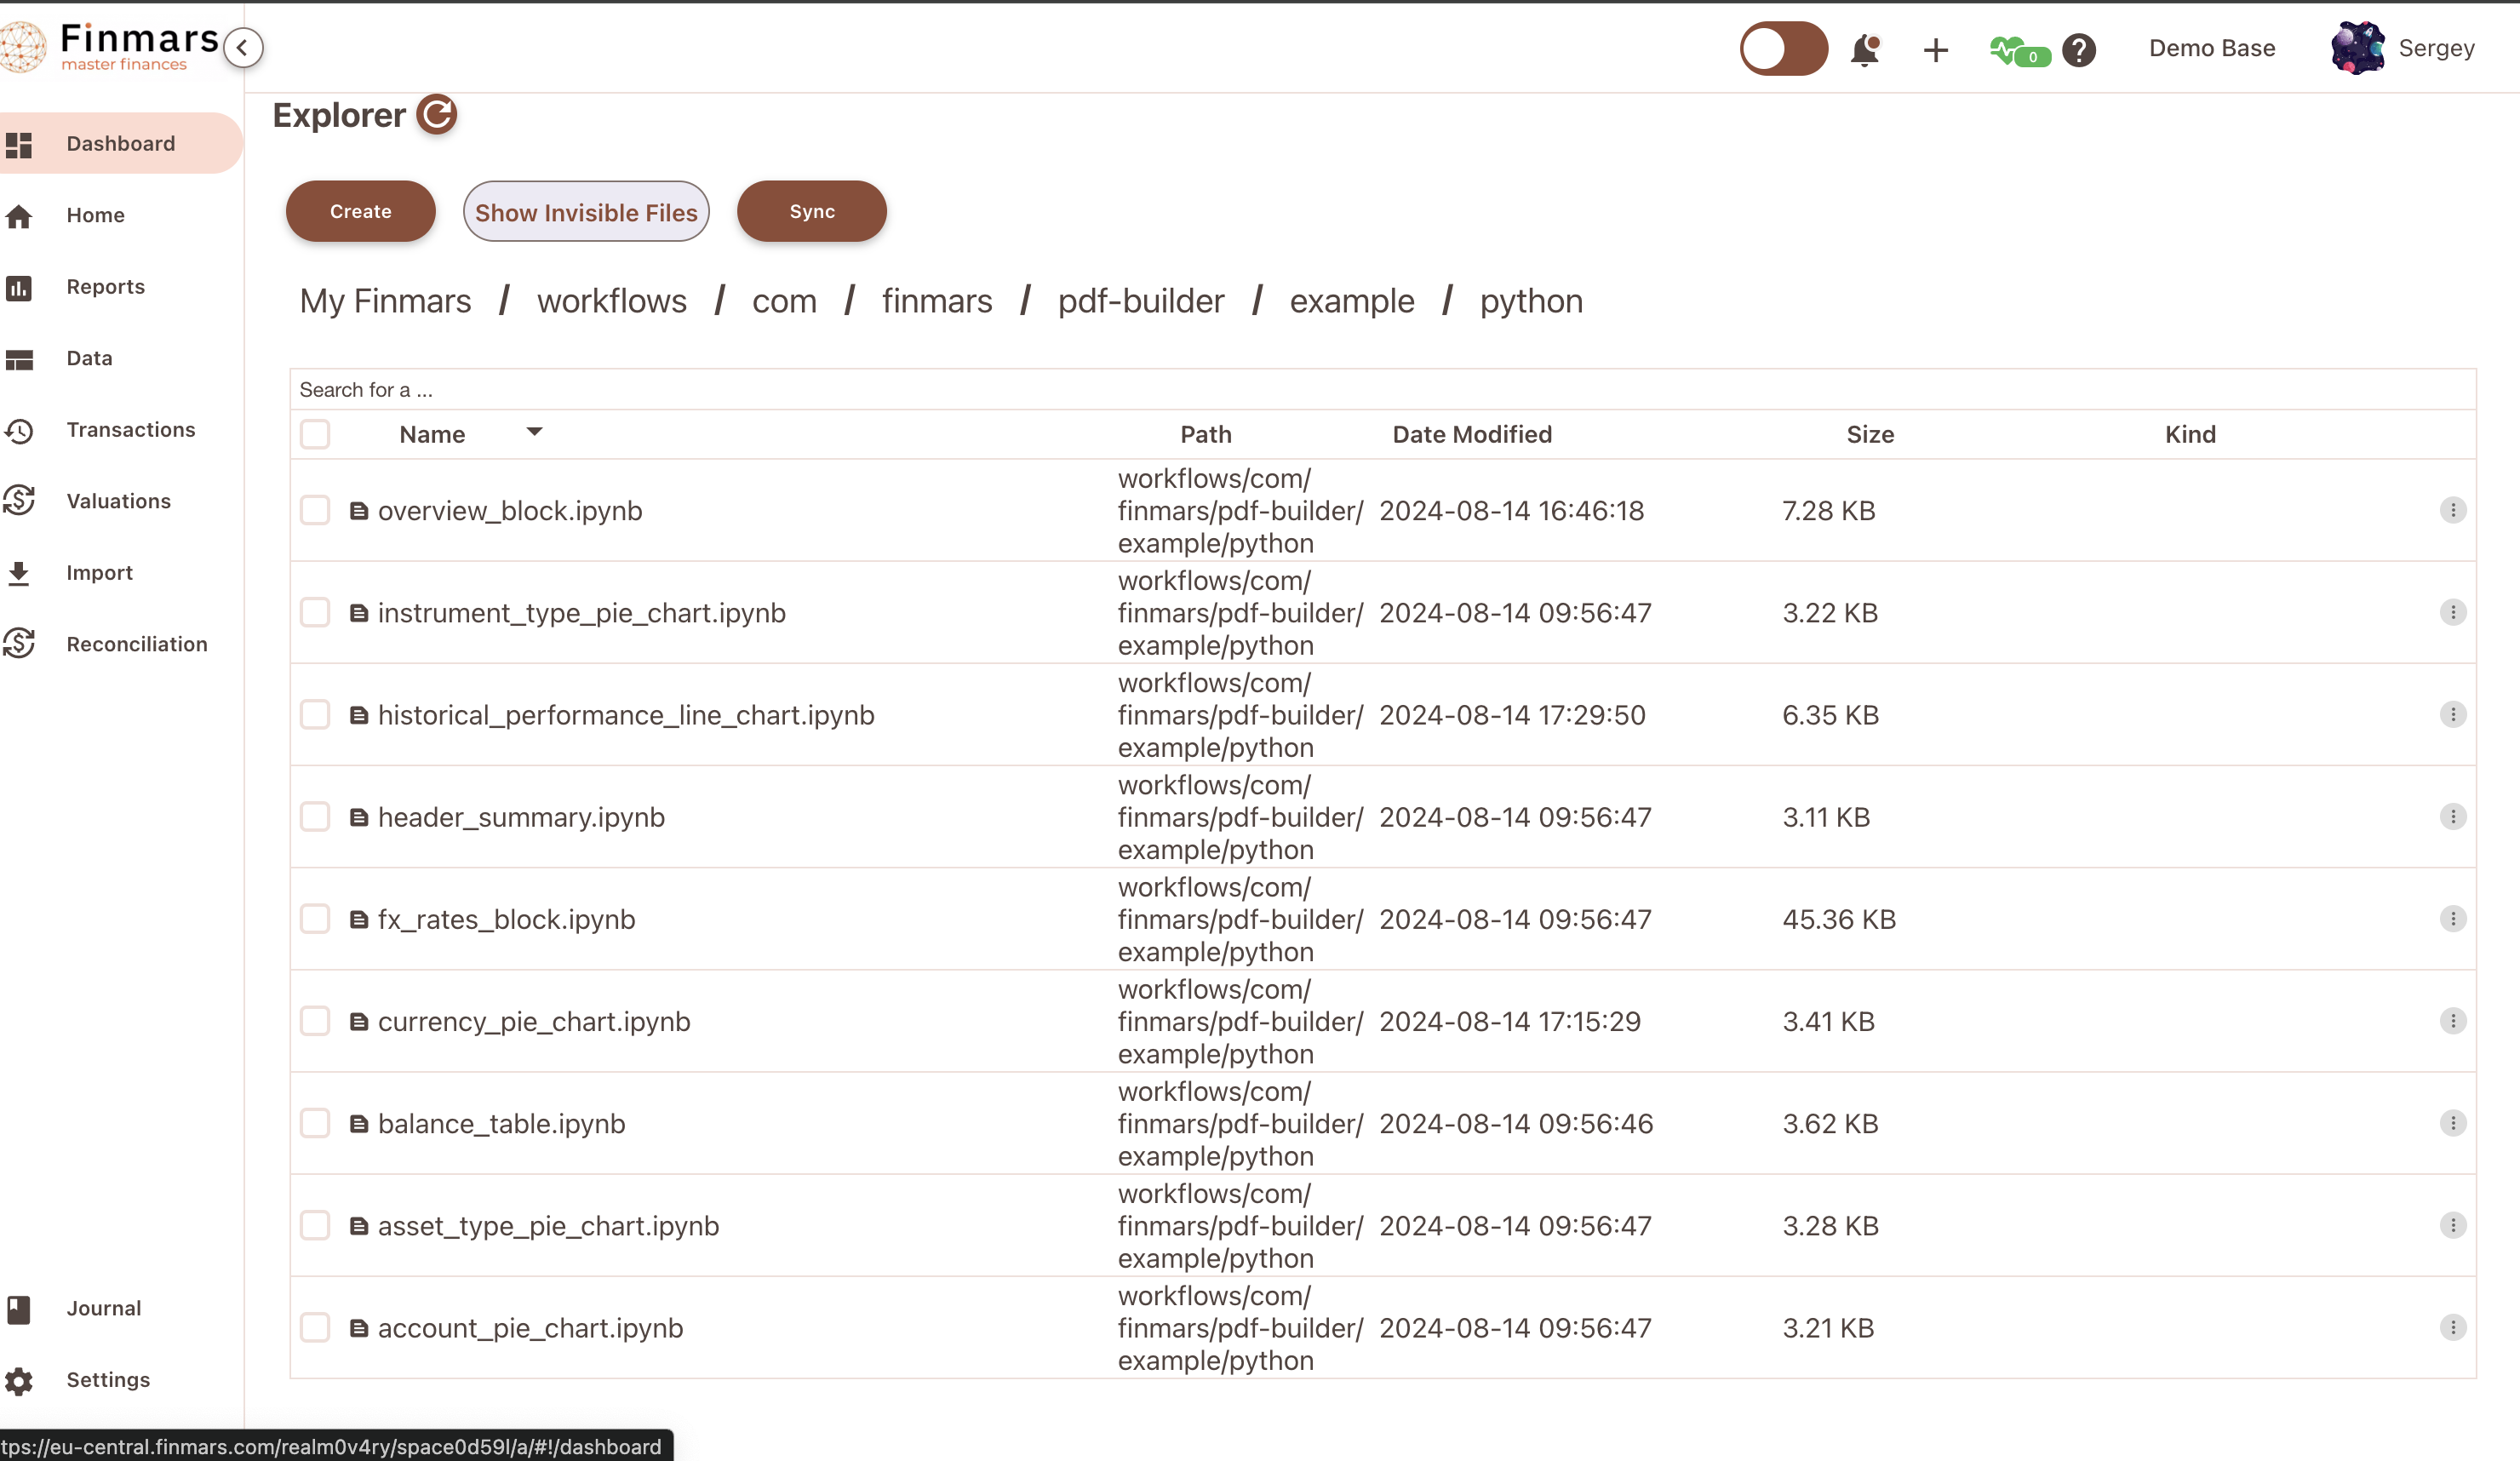Click the Settings gear icon in sidebar
The width and height of the screenshot is (2520, 1461).
click(x=19, y=1381)
